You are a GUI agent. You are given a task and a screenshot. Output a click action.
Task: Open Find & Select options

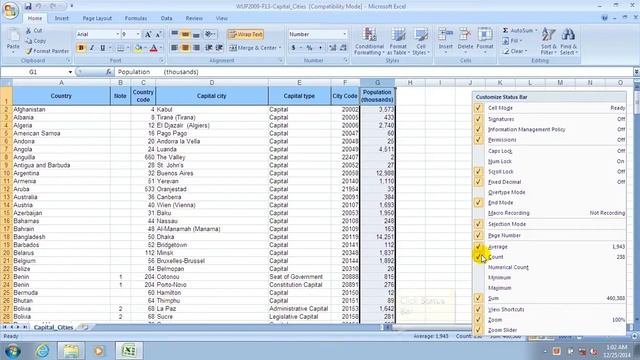pos(569,41)
